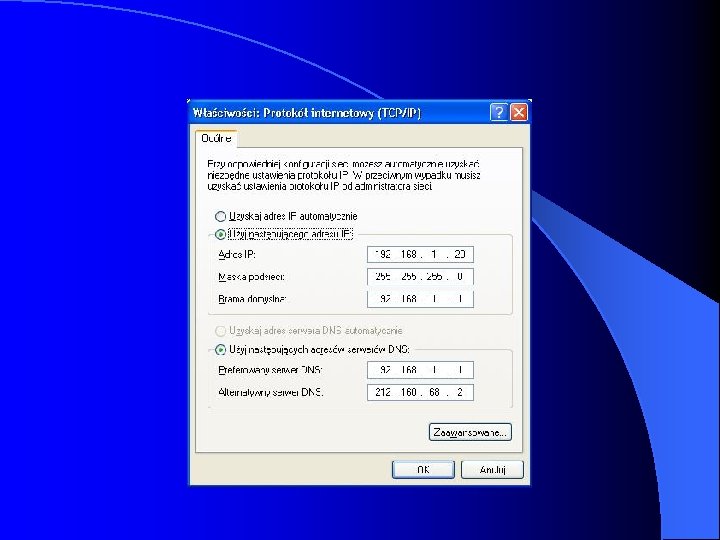This screenshot has width=720, height=540.
Task: Click the Maska podsieci input field
Action: [420, 276]
